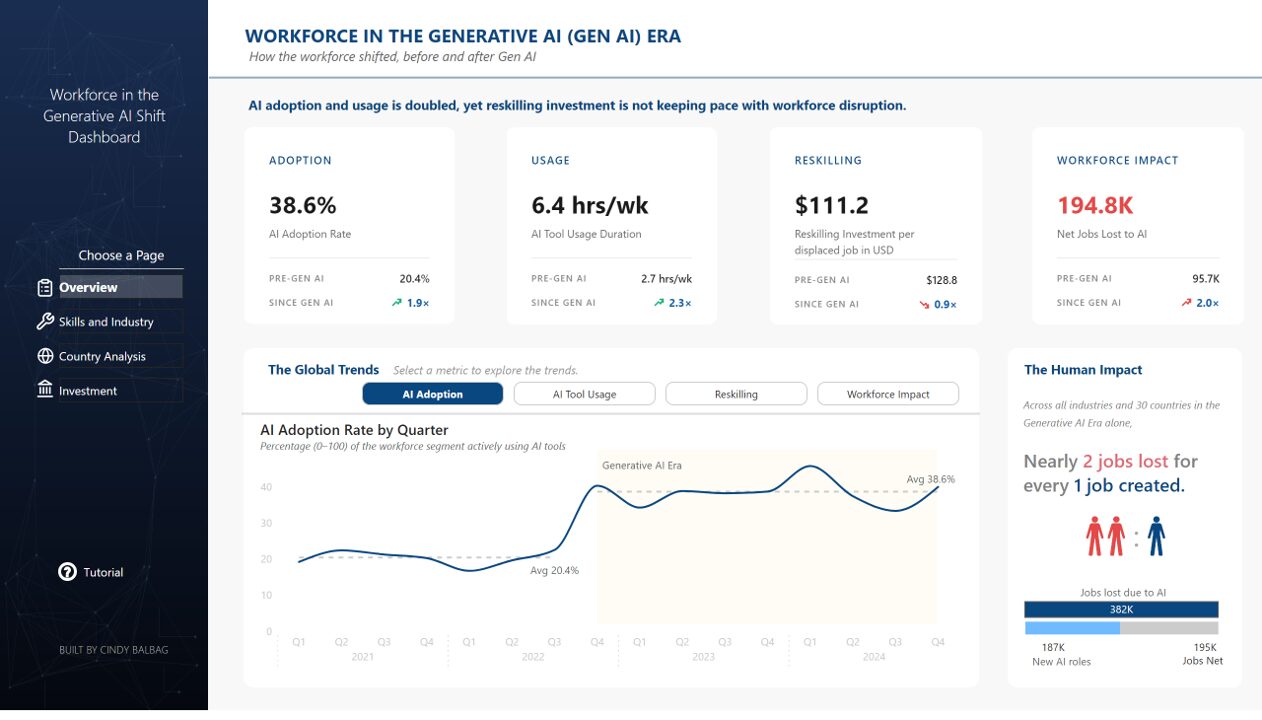Click the Investment bank building icon
1262x720 pixels.
[x=44, y=390]
